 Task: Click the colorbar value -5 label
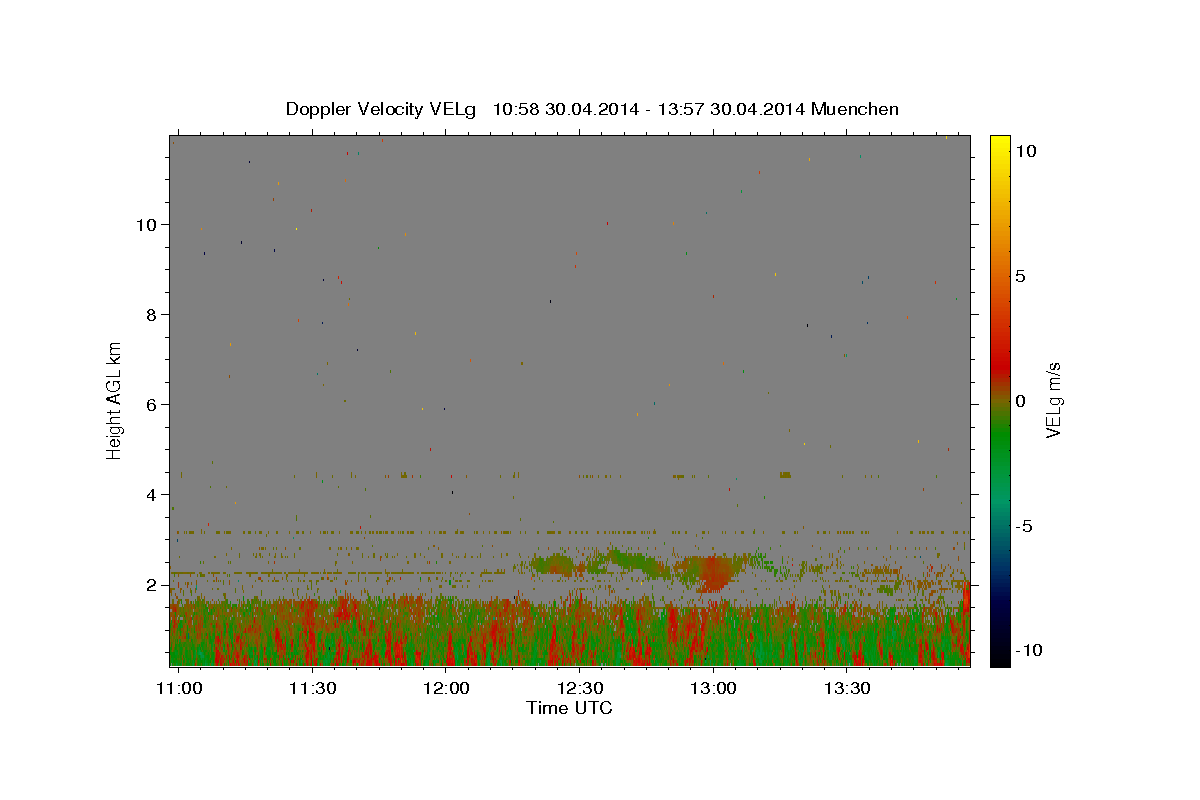click(x=1023, y=525)
